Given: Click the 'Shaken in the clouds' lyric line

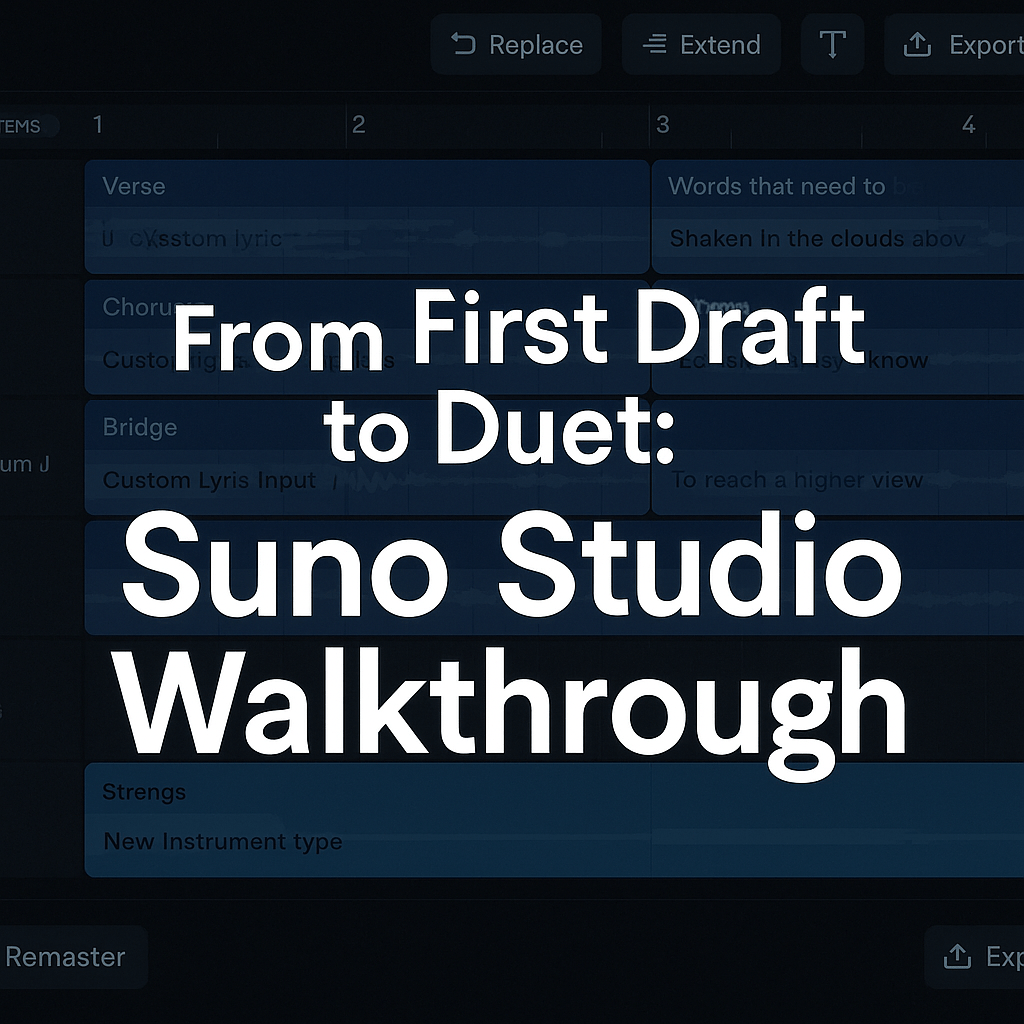Looking at the screenshot, I should [x=816, y=239].
